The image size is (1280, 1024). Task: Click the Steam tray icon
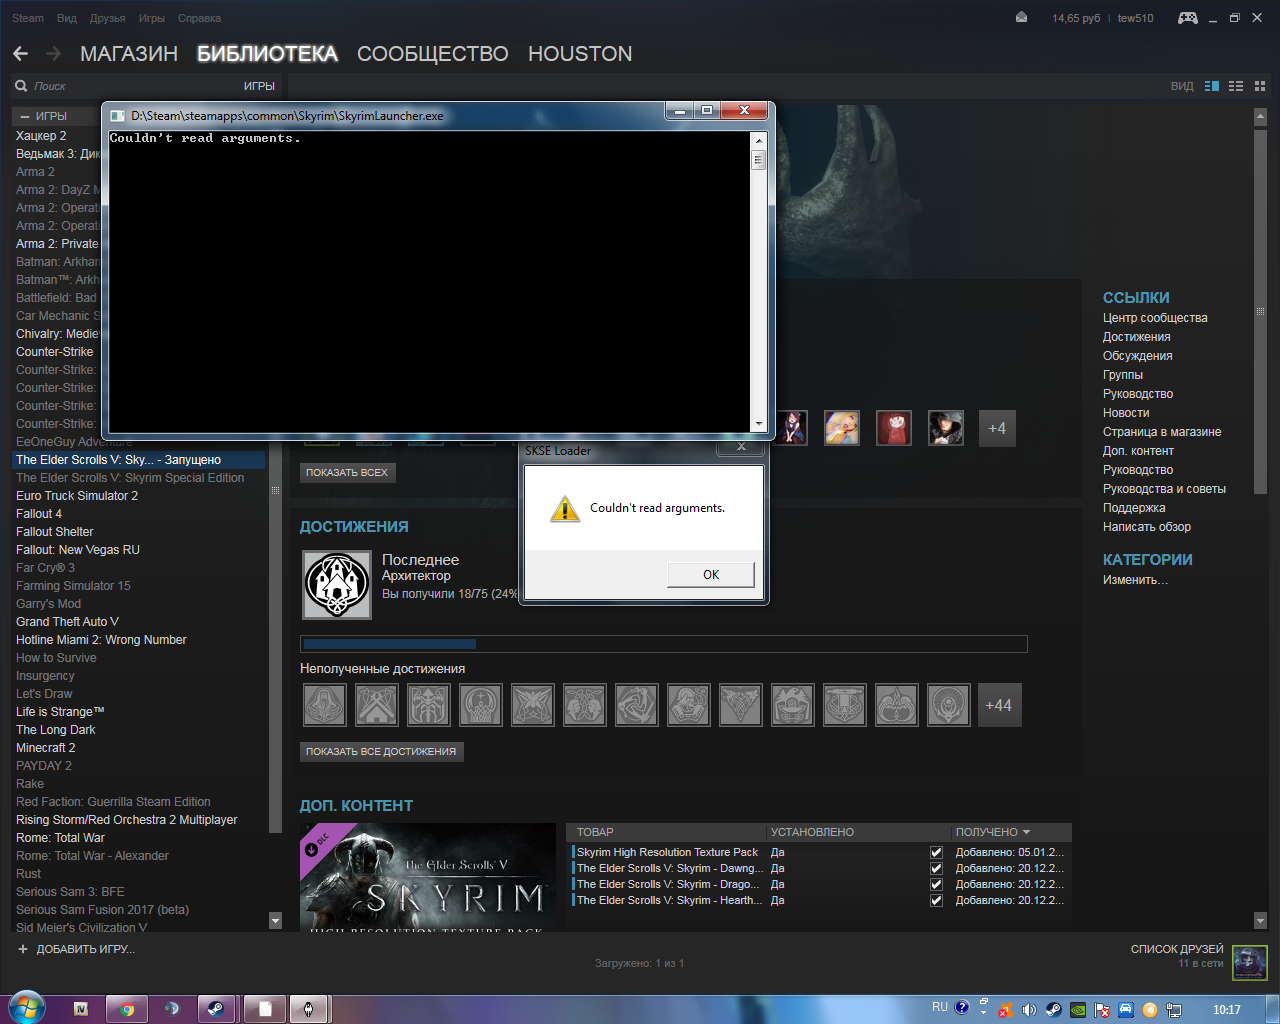coord(1053,1010)
